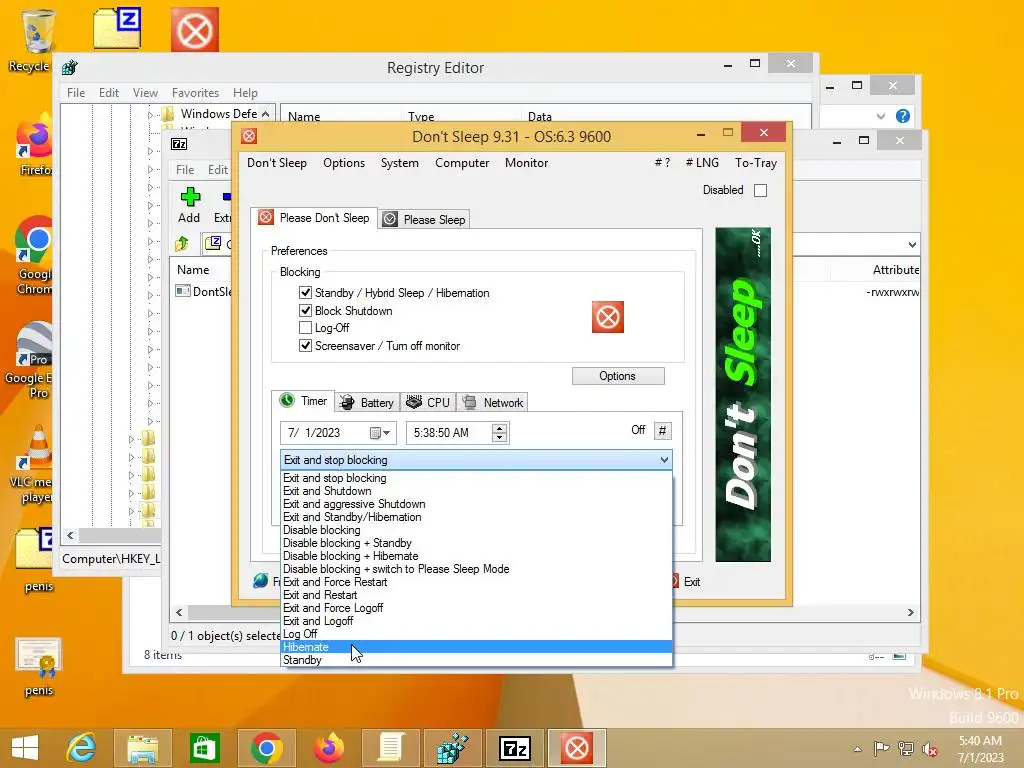This screenshot has height=768, width=1024.
Task: Open the Computer menu
Action: (x=462, y=163)
